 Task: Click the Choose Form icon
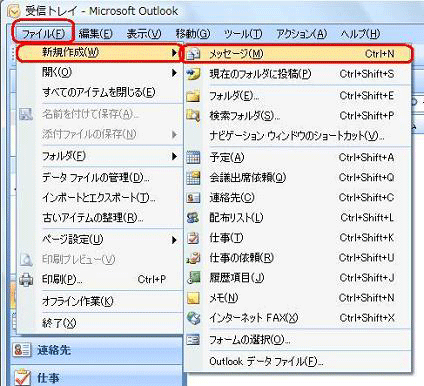click(193, 340)
